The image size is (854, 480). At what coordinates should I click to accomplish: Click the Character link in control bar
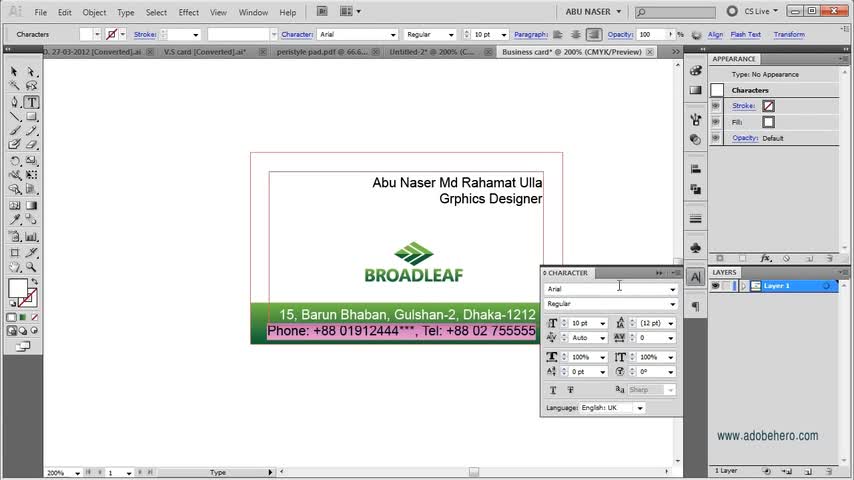297,34
